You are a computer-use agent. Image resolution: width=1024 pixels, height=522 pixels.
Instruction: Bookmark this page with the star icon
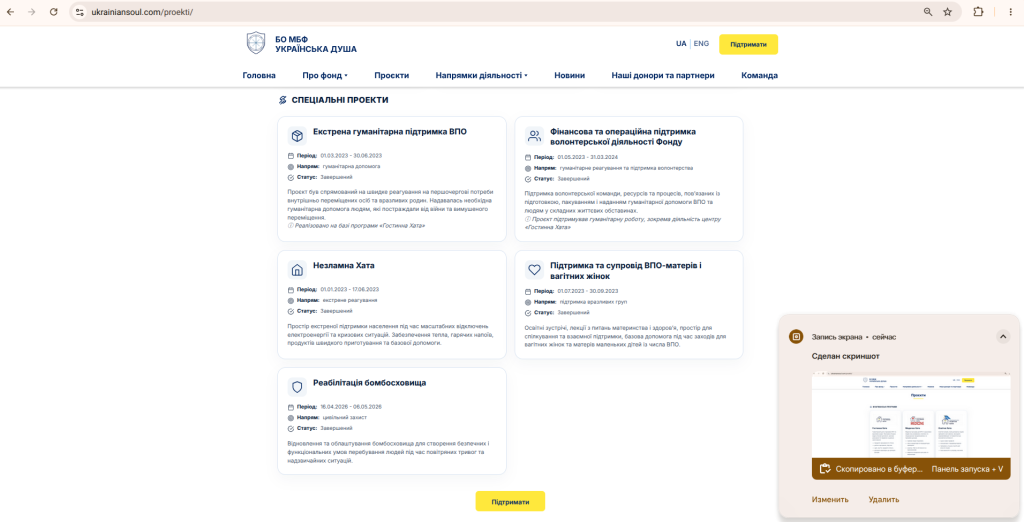[947, 12]
